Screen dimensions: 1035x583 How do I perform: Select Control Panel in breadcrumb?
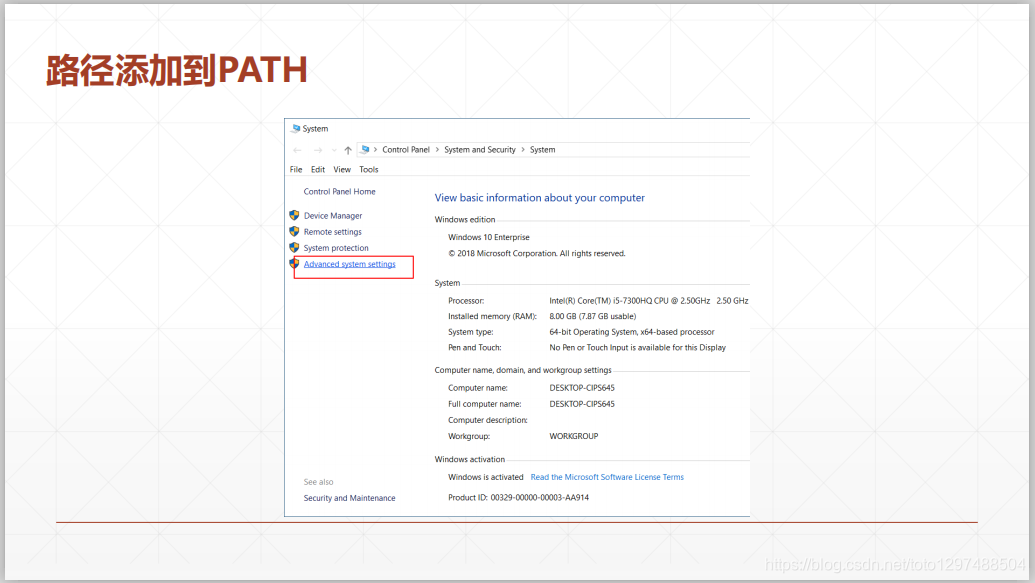(x=406, y=150)
